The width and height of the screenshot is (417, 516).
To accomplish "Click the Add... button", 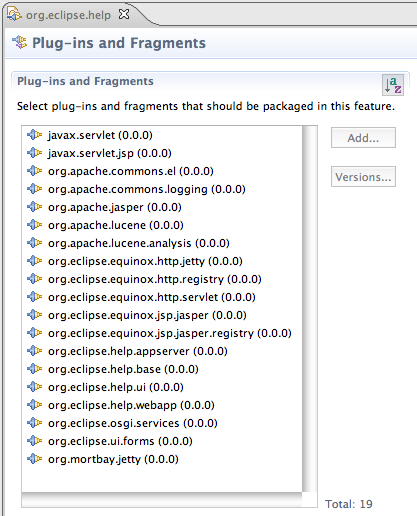I will click(x=363, y=137).
